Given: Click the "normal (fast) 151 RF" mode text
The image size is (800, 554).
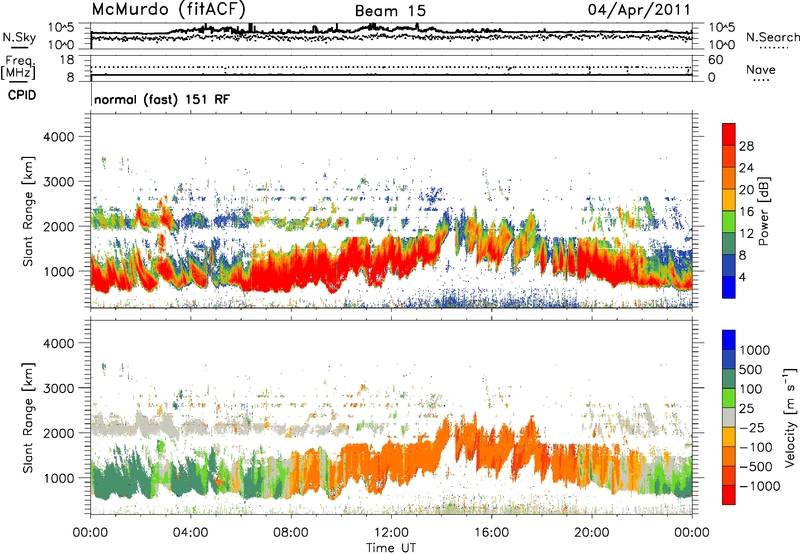Looking at the screenshot, I should point(162,99).
